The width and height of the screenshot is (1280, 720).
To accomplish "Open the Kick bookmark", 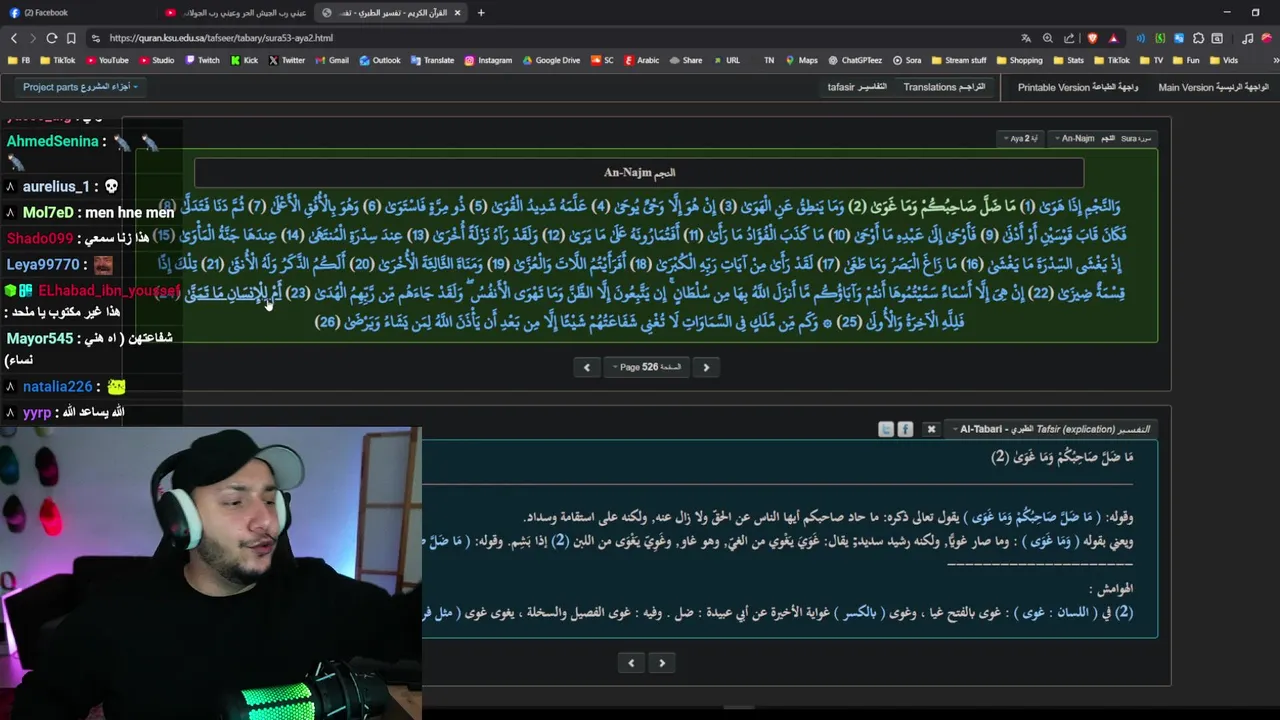I will pos(245,60).
